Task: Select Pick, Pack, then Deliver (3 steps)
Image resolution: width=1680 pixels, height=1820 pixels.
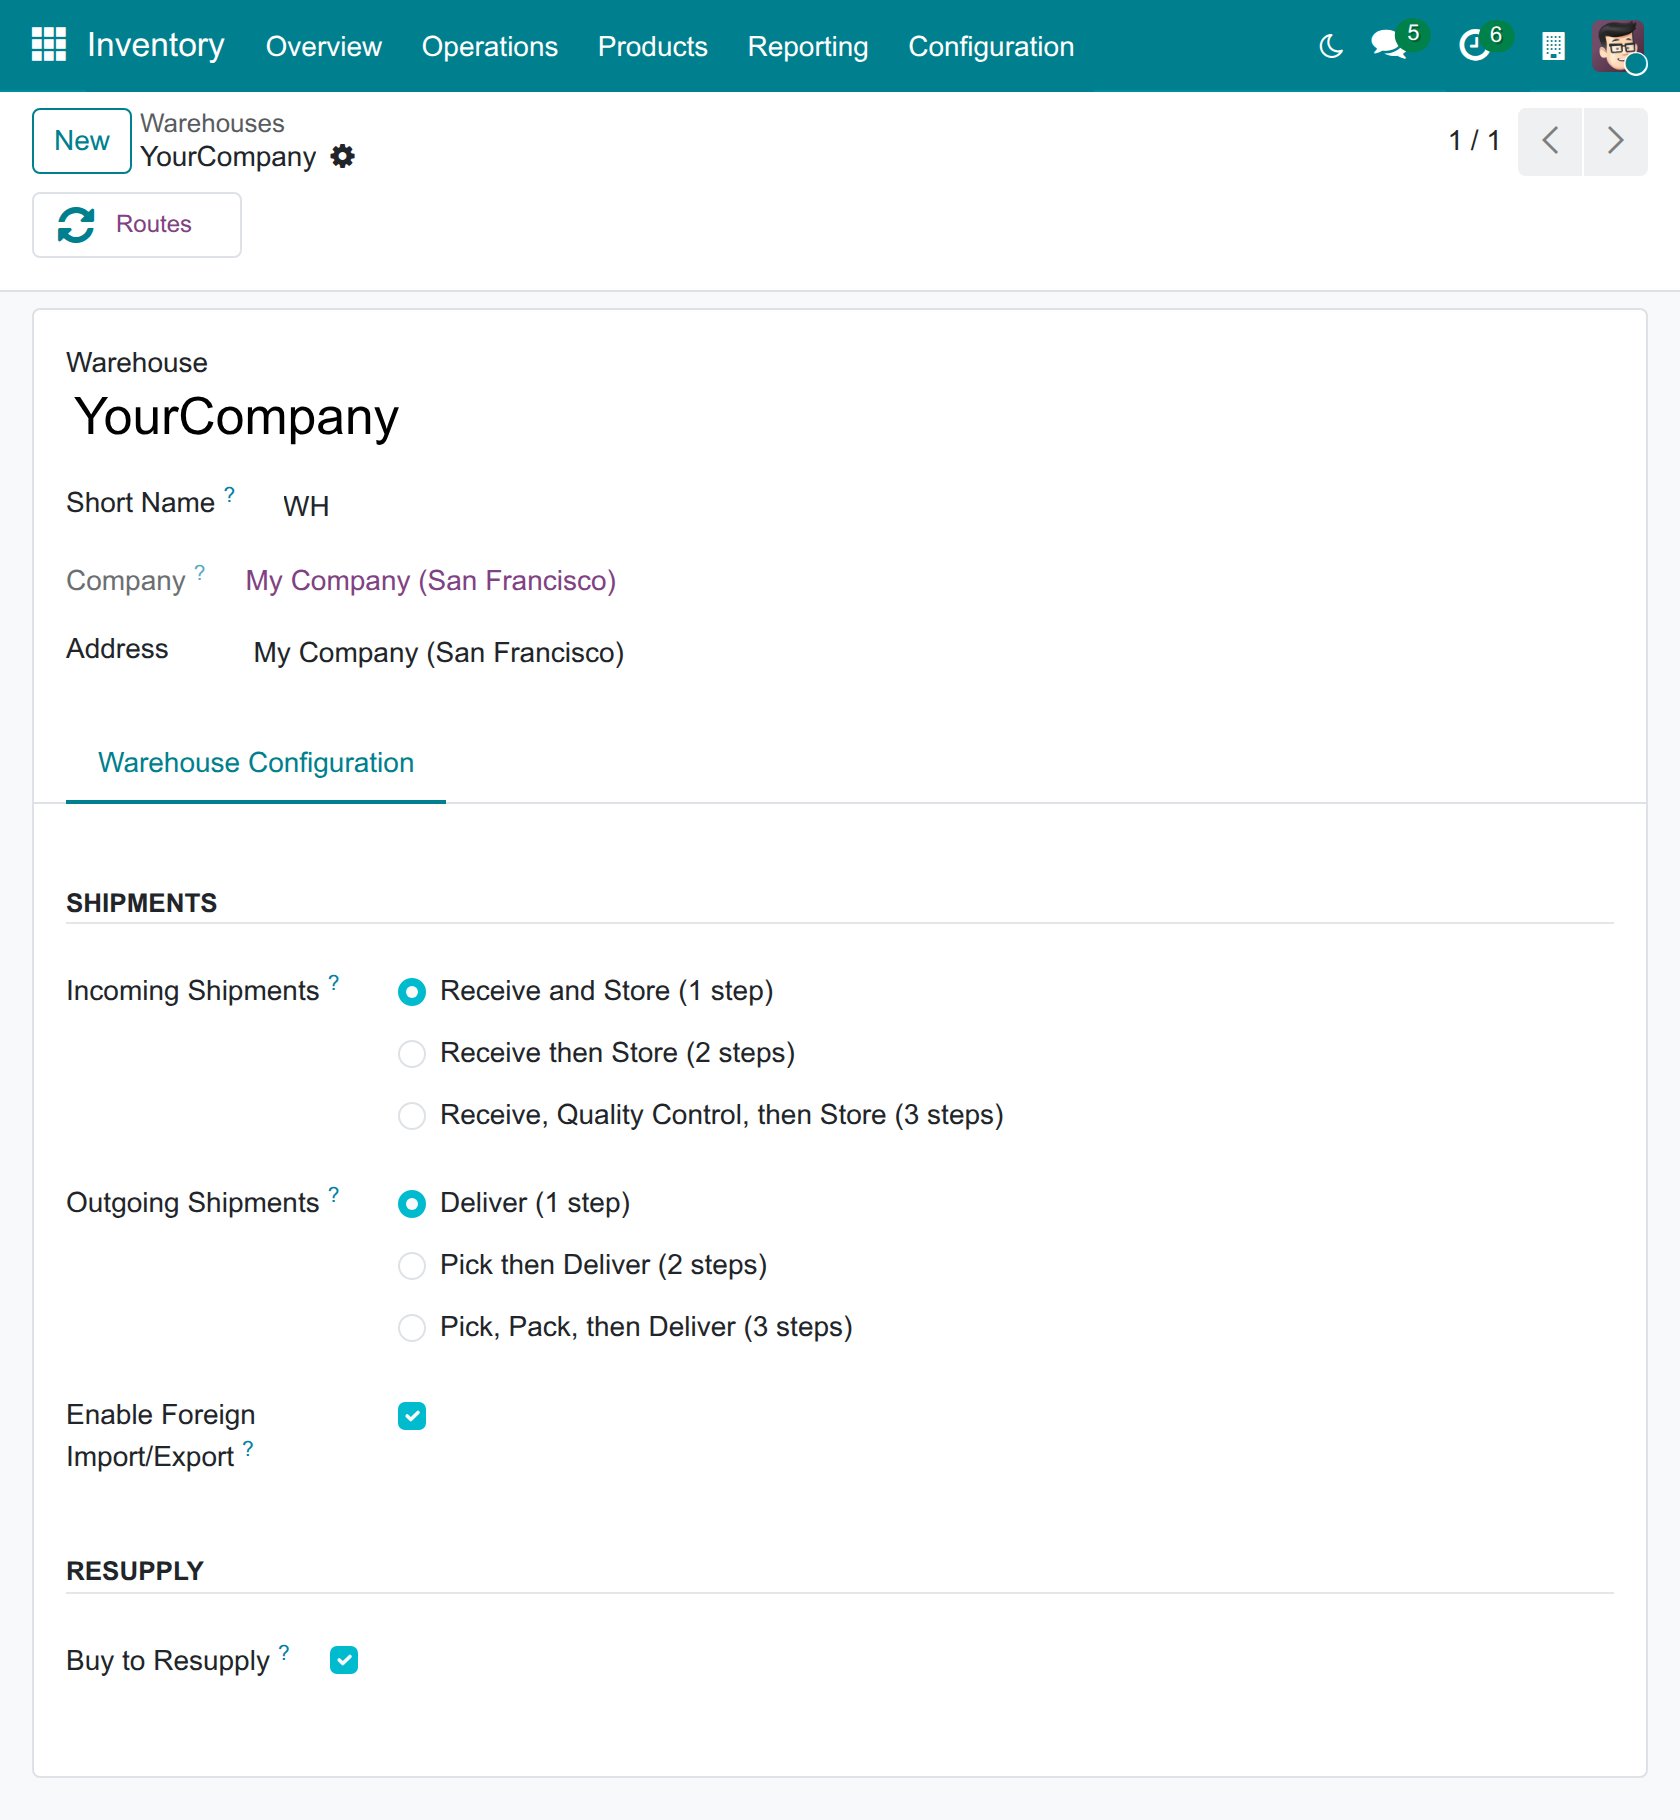Action: point(412,1328)
